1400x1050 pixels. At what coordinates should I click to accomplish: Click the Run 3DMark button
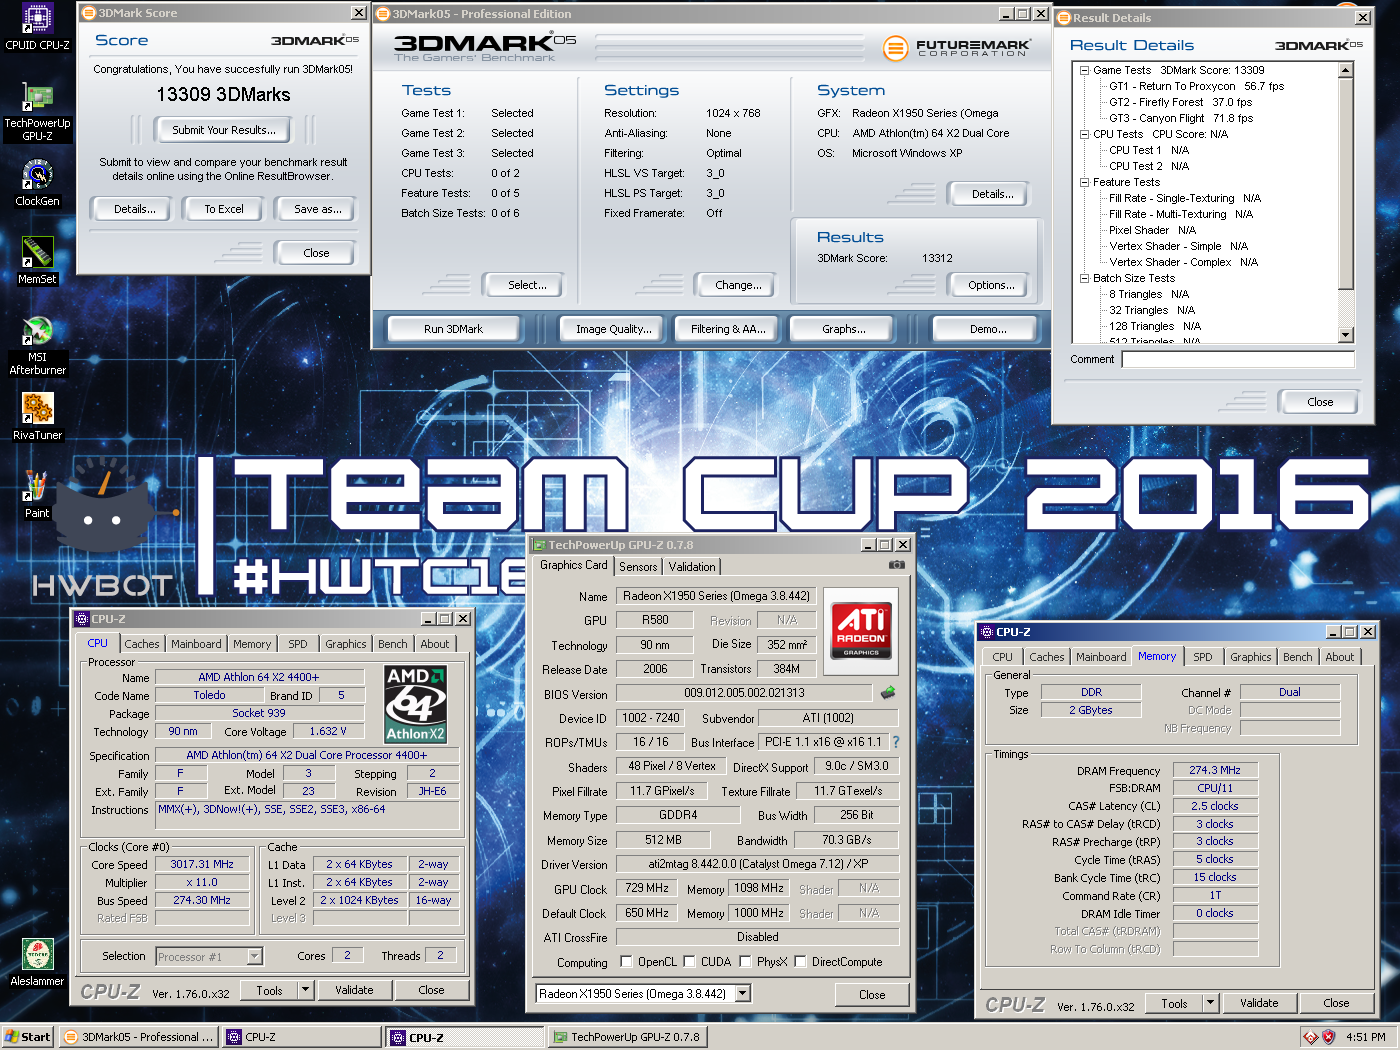(453, 329)
